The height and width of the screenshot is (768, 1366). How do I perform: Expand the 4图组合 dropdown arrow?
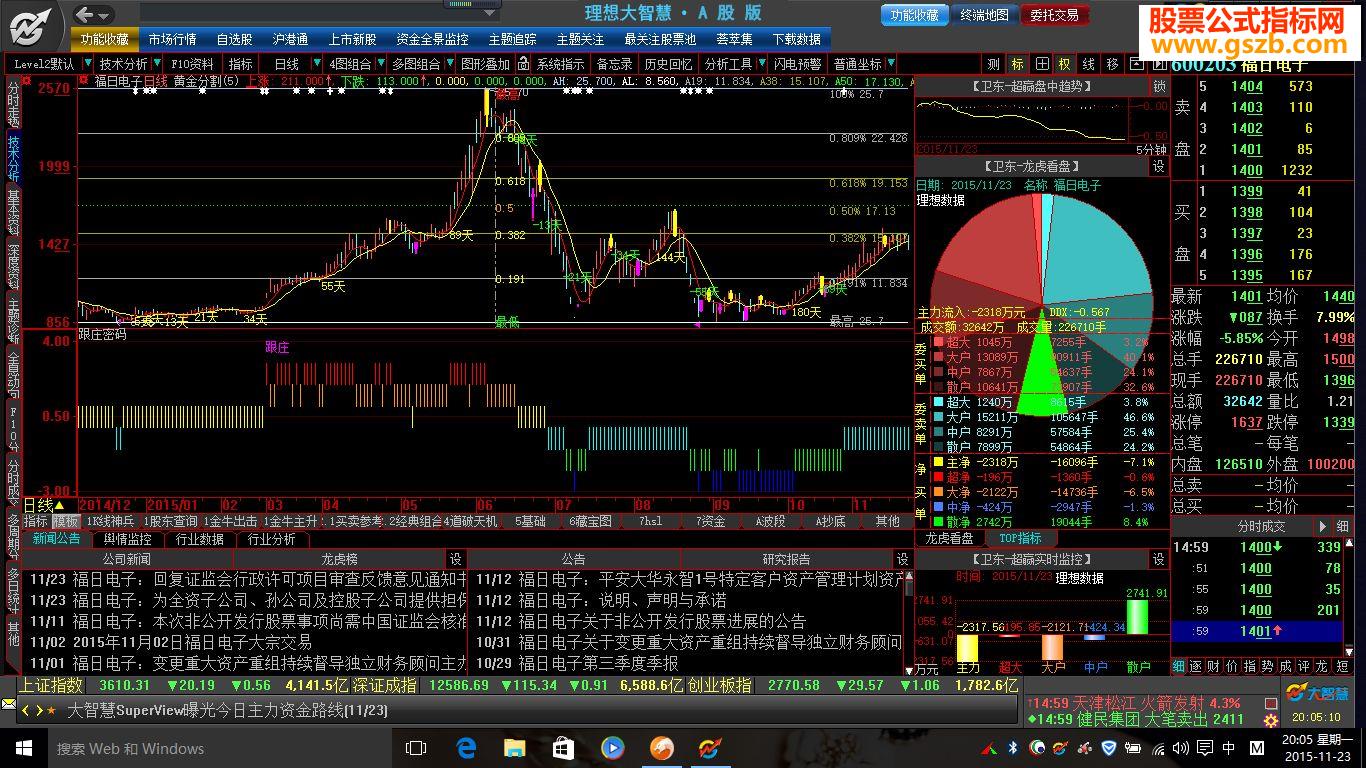tap(381, 64)
